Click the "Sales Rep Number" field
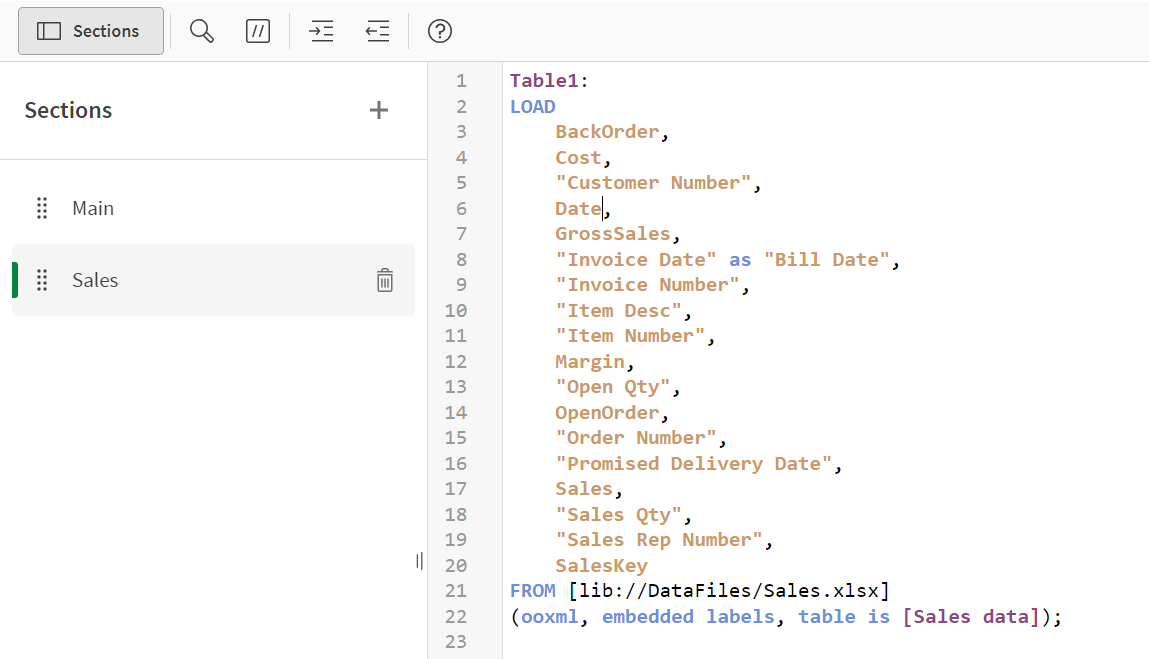Image resolution: width=1149 pixels, height=659 pixels. point(659,540)
